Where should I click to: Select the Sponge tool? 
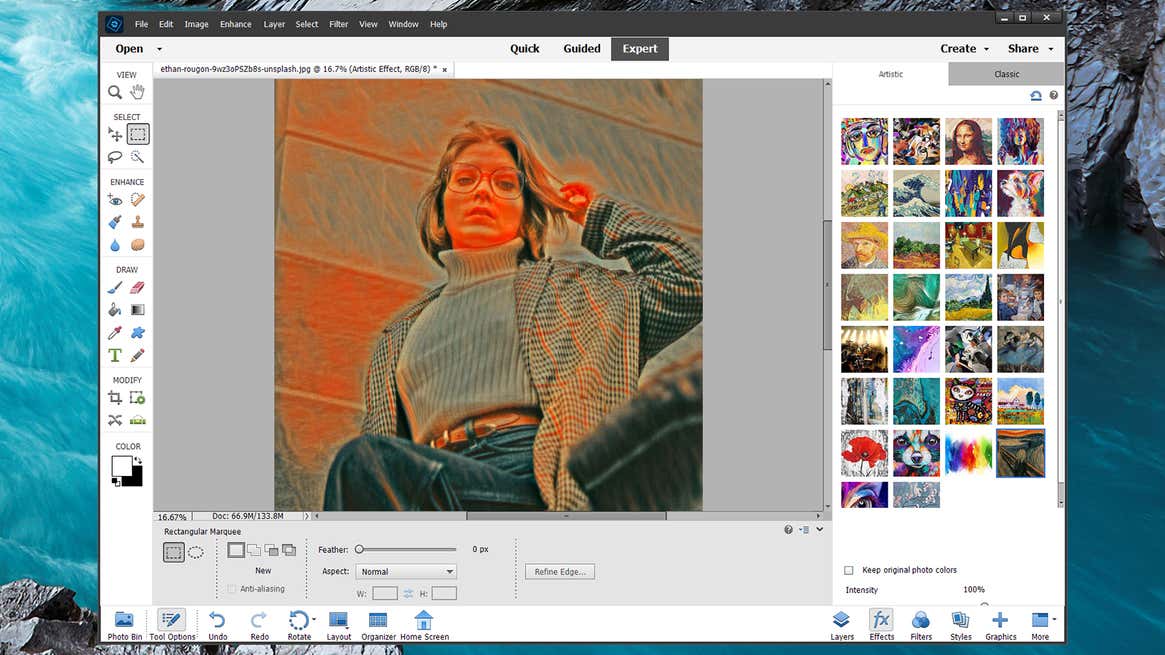pyautogui.click(x=137, y=244)
